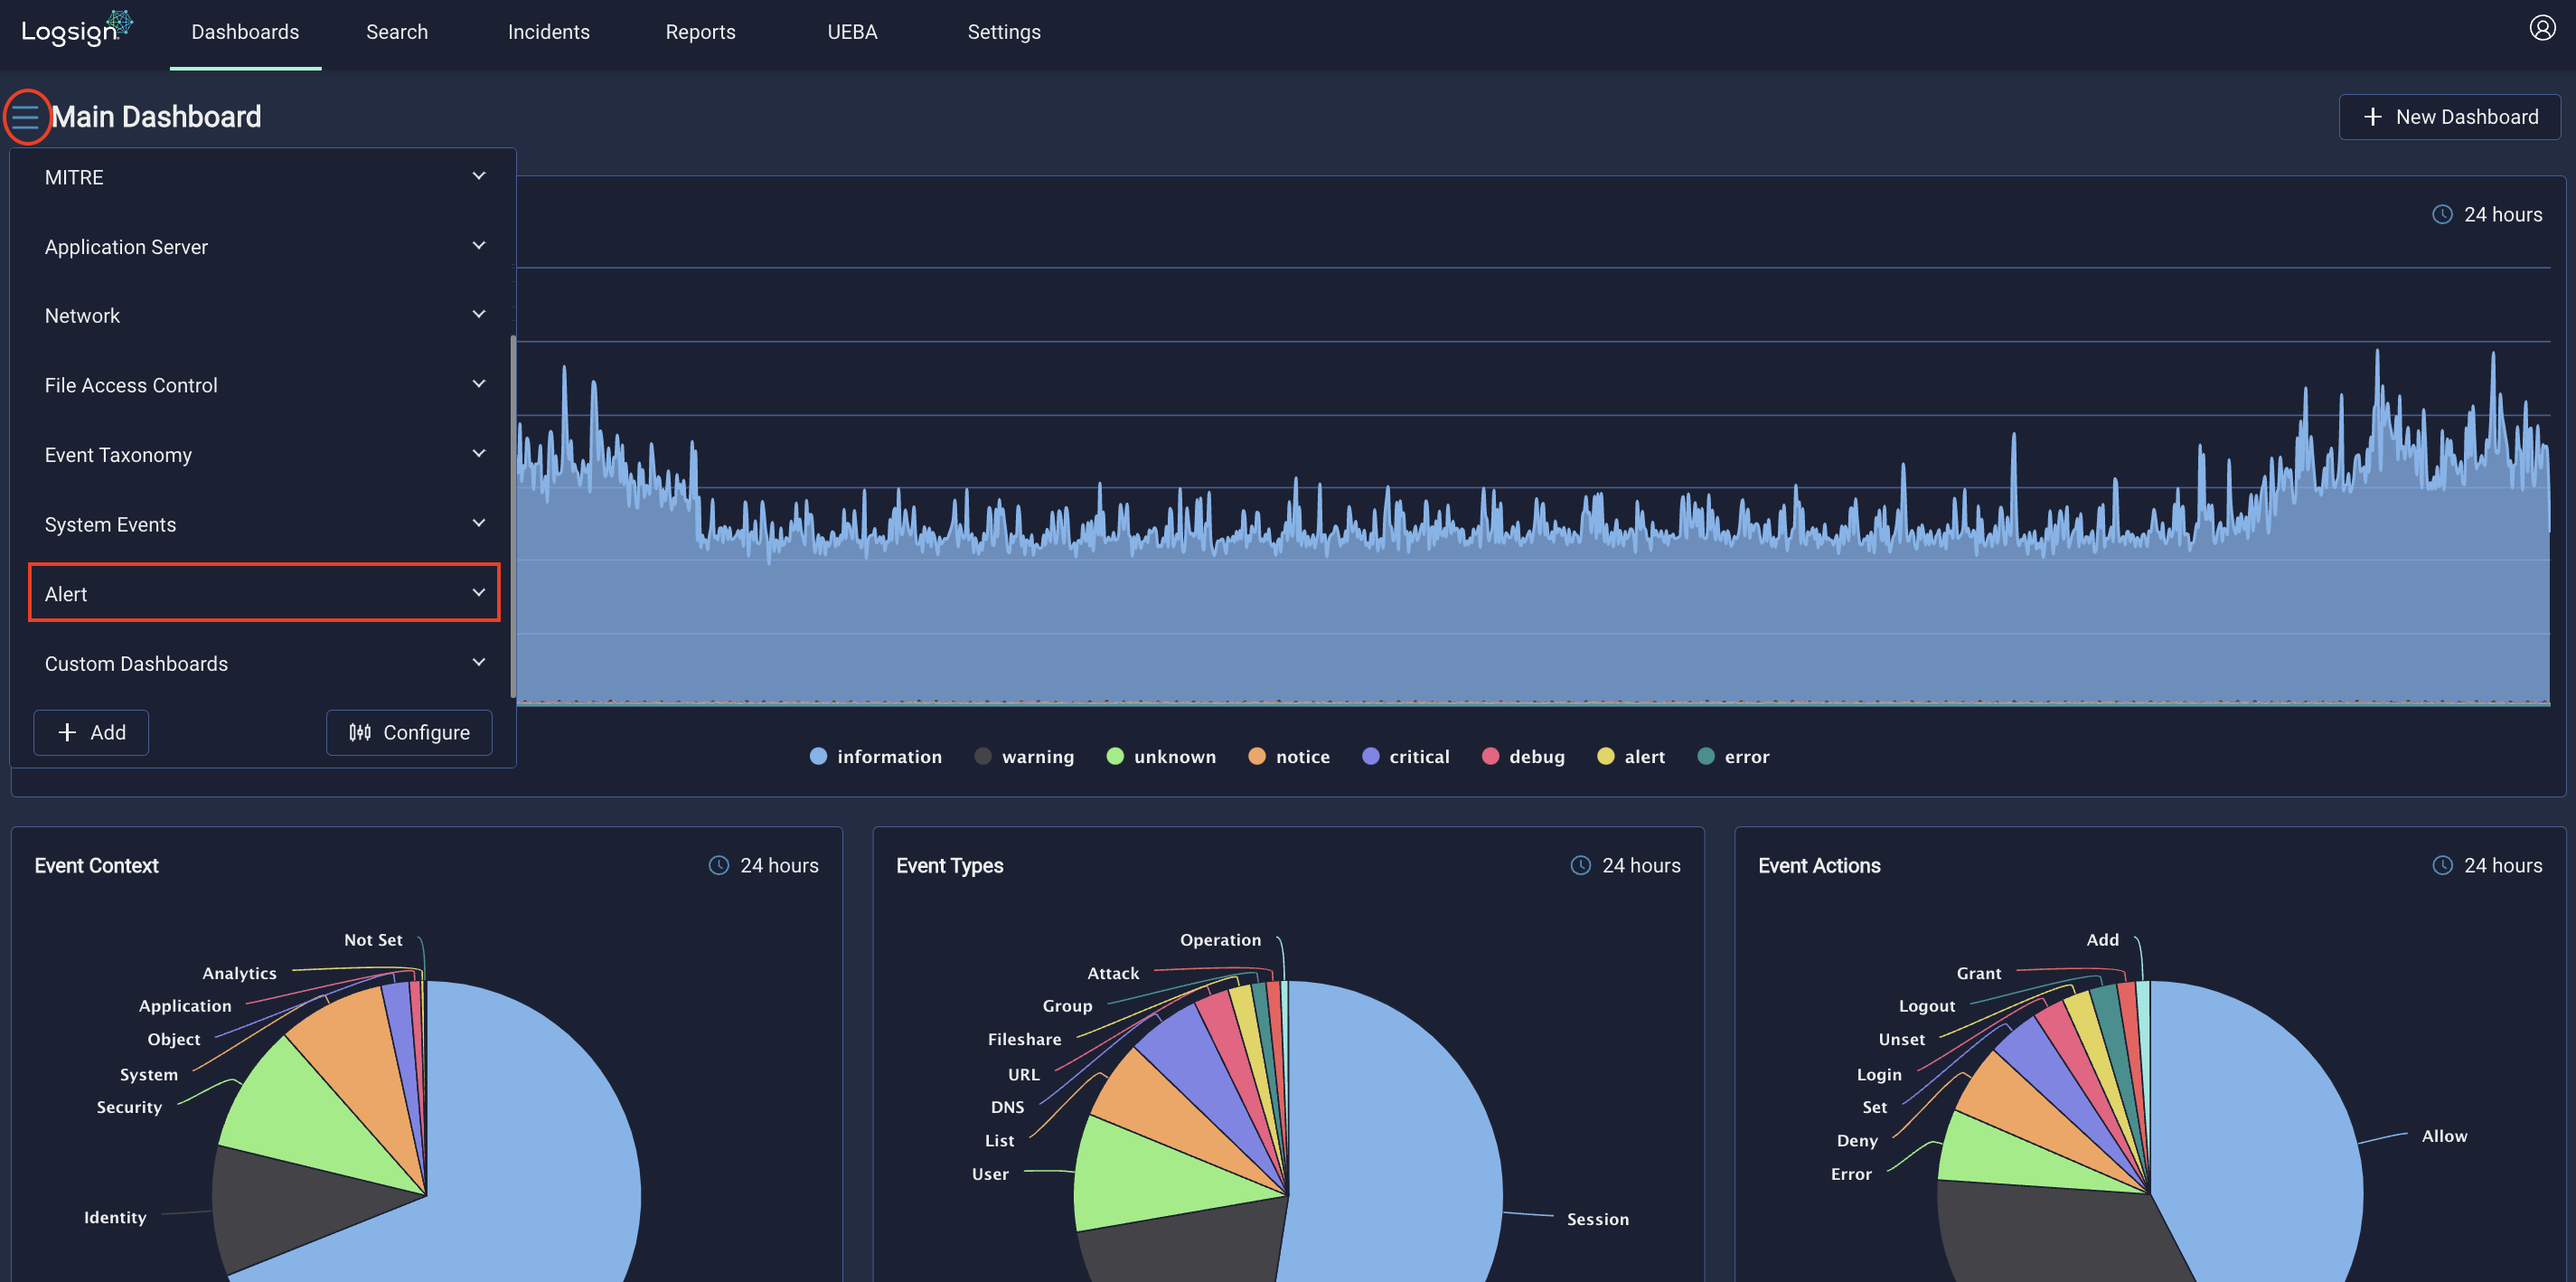Open the user profile icon
The height and width of the screenshot is (1282, 2576).
[2542, 28]
